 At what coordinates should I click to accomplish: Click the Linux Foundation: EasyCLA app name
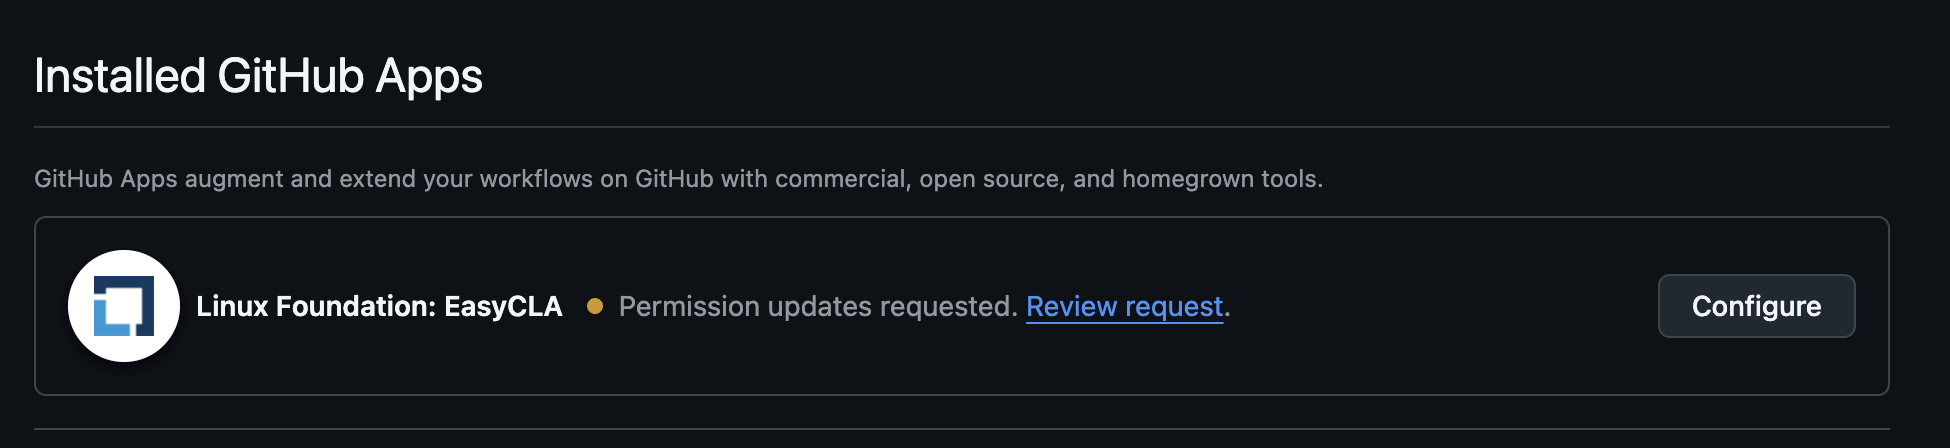379,306
